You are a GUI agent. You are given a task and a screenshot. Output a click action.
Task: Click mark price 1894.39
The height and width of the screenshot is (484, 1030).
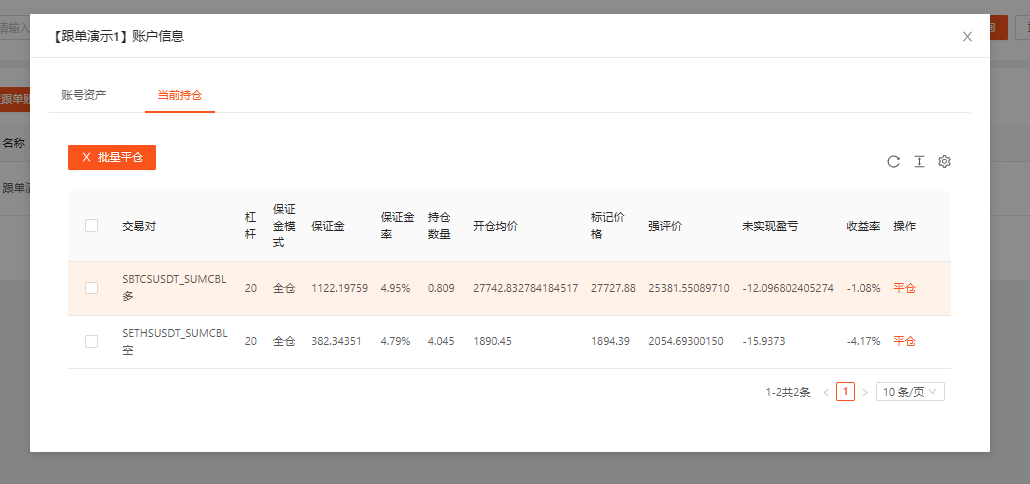pos(610,341)
